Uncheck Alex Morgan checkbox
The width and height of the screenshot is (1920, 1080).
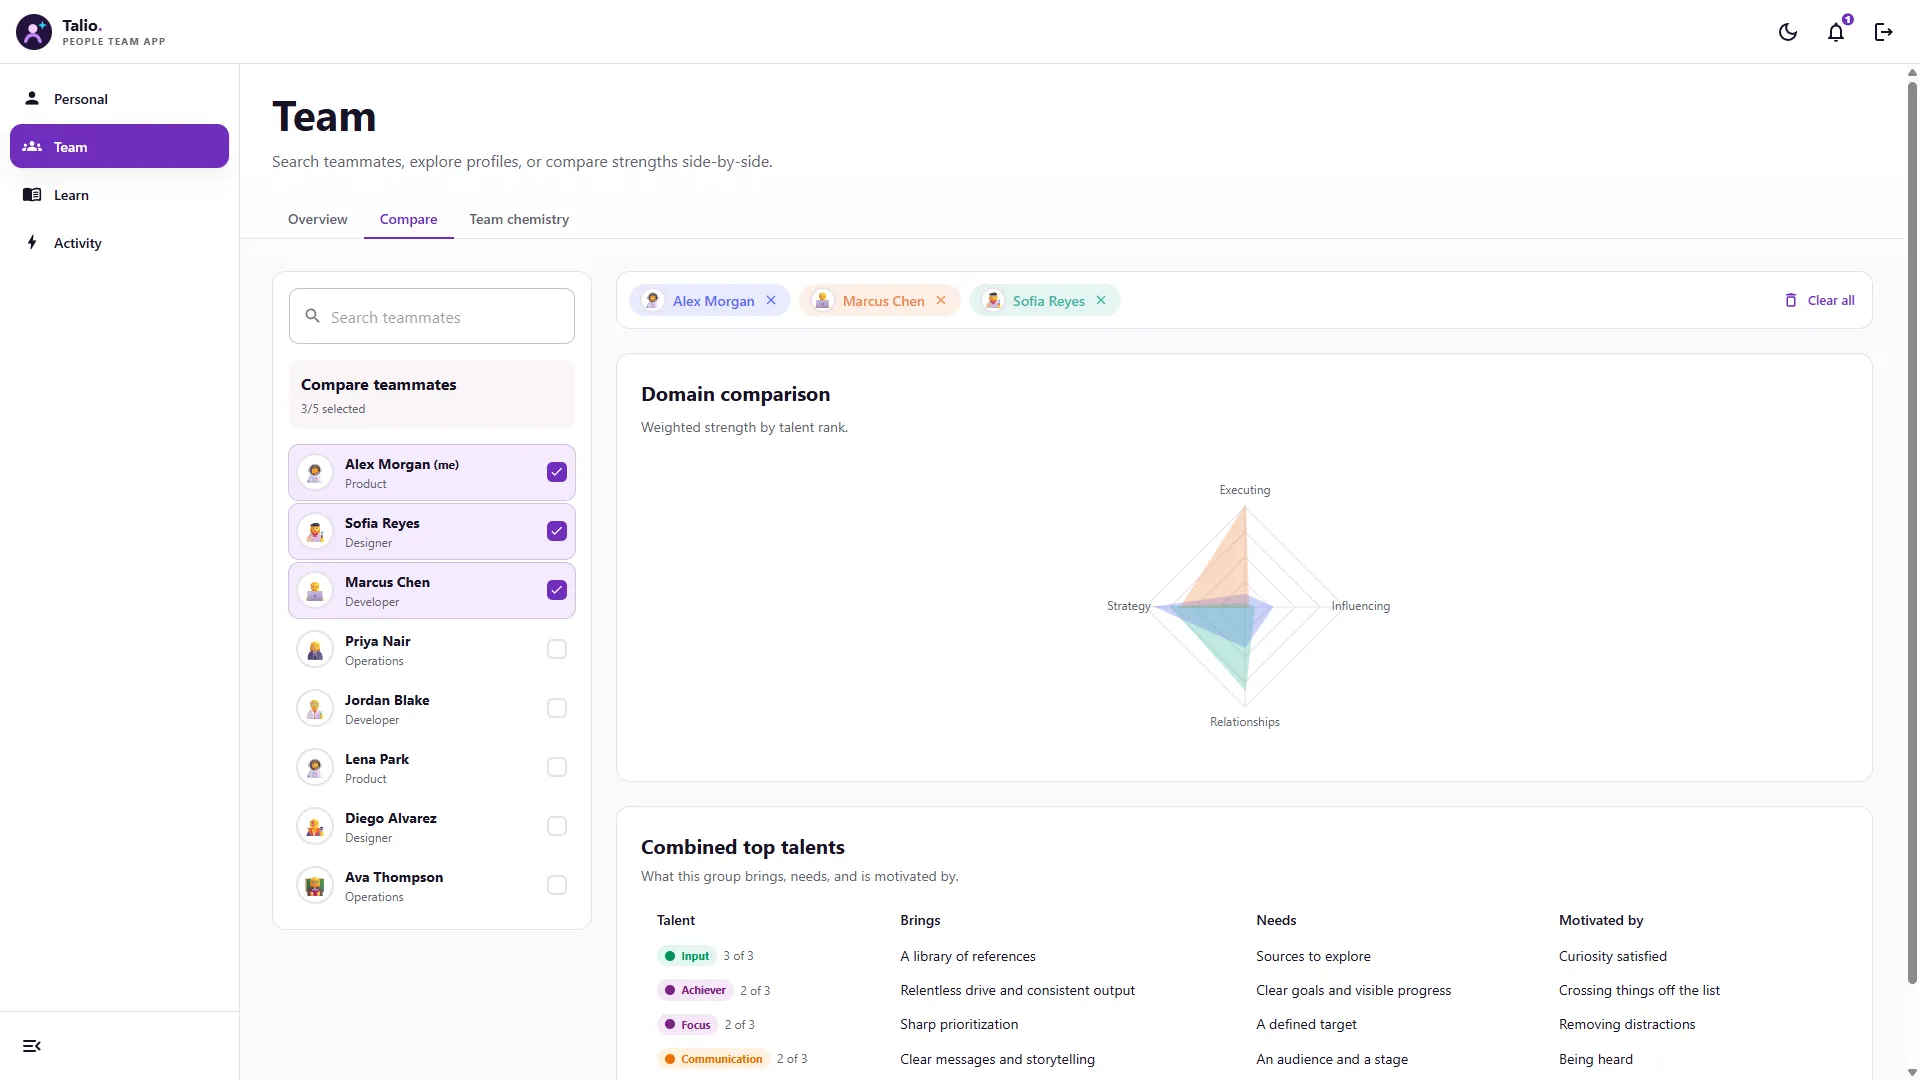point(557,472)
